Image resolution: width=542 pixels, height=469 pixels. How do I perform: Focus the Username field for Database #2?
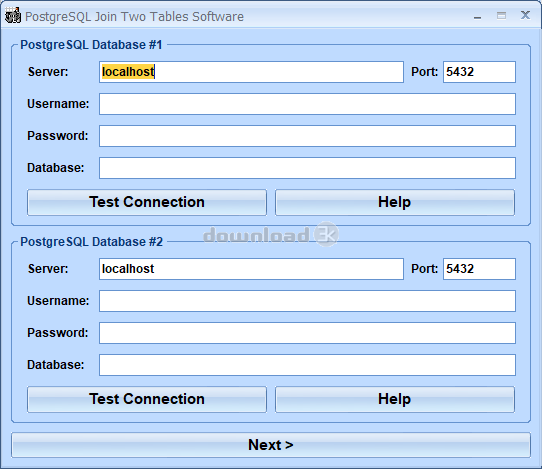click(307, 301)
